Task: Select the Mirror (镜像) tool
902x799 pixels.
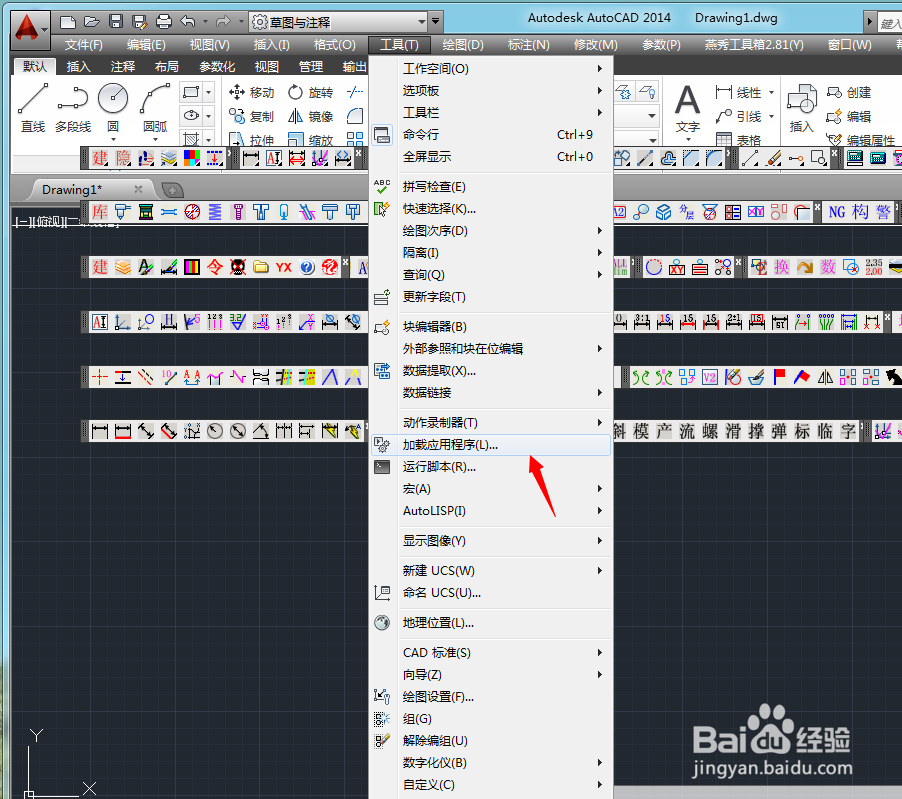Action: tap(310, 116)
